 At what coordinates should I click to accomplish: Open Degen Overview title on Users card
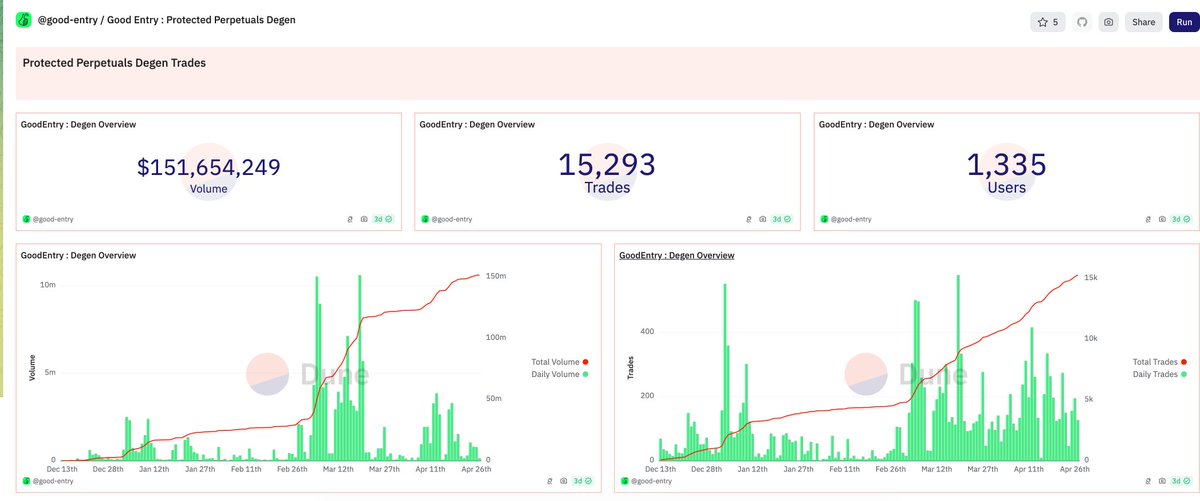pyautogui.click(x=877, y=125)
